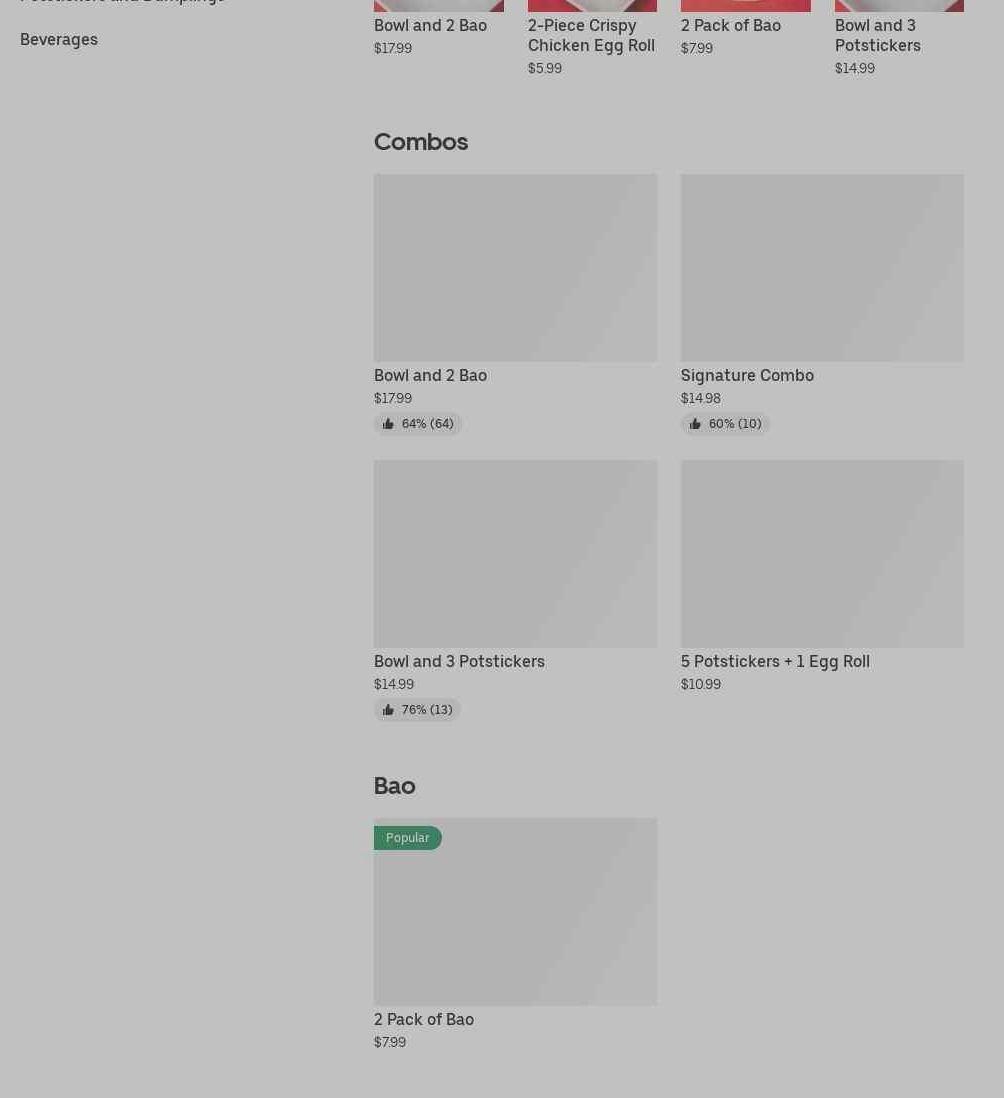Open Bowl and 2 Bao combo image
This screenshot has width=1004, height=1098.
tap(515, 267)
